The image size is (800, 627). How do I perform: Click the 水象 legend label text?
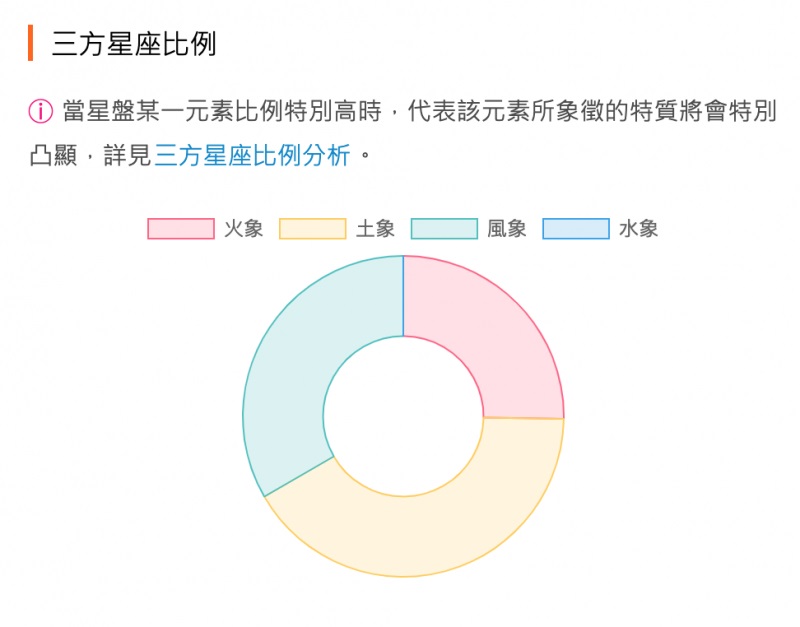pyautogui.click(x=638, y=229)
